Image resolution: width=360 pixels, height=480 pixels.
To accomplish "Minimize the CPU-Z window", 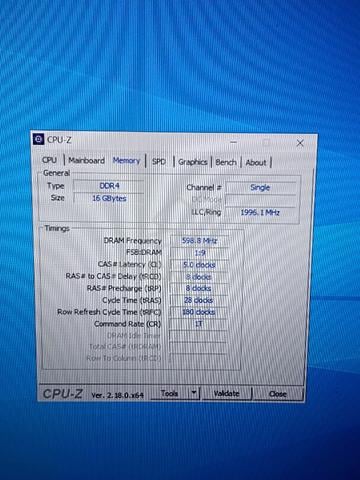I will (234, 142).
